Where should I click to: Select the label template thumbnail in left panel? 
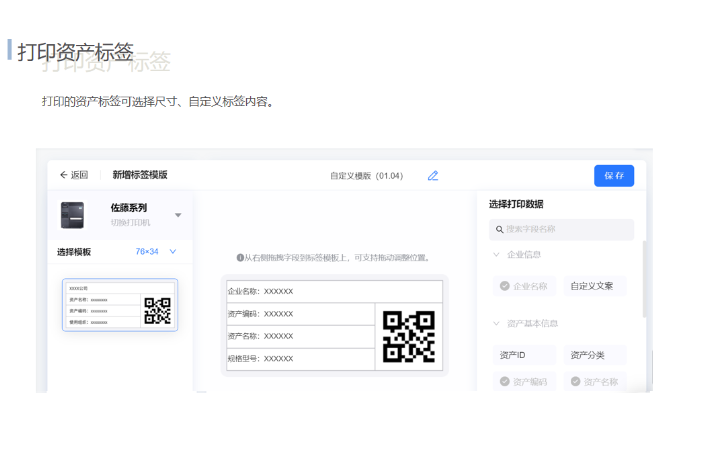[120, 305]
